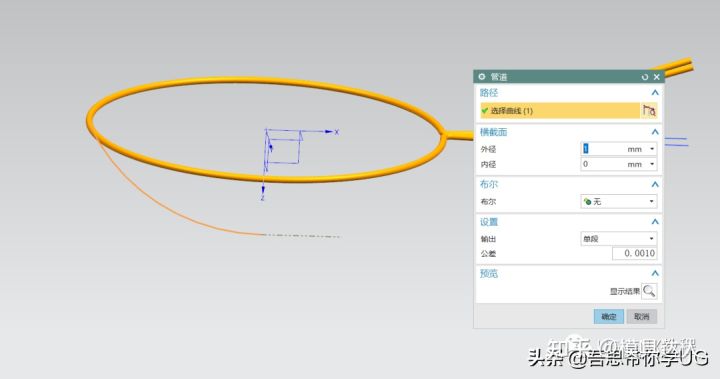This screenshot has width=720, height=379.
Task: Click the 公差 field showing 0.0010
Action: [634, 253]
